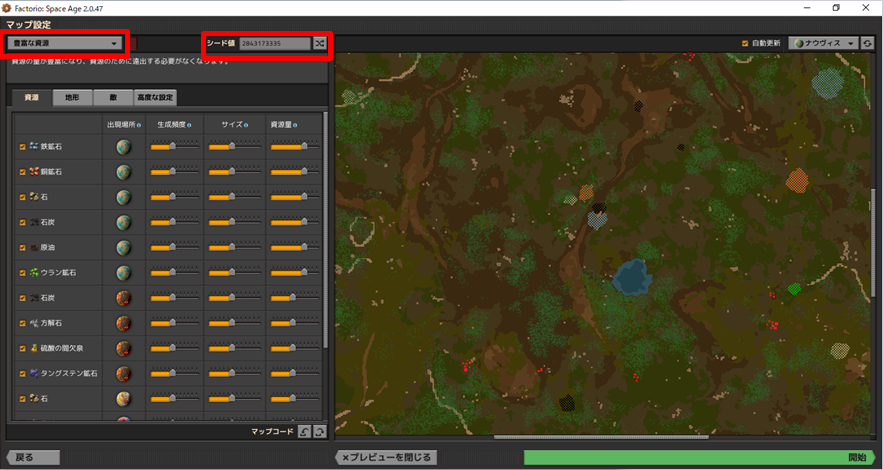Click the 銅鉱石 ore icon
The image size is (883, 470).
[x=34, y=172]
